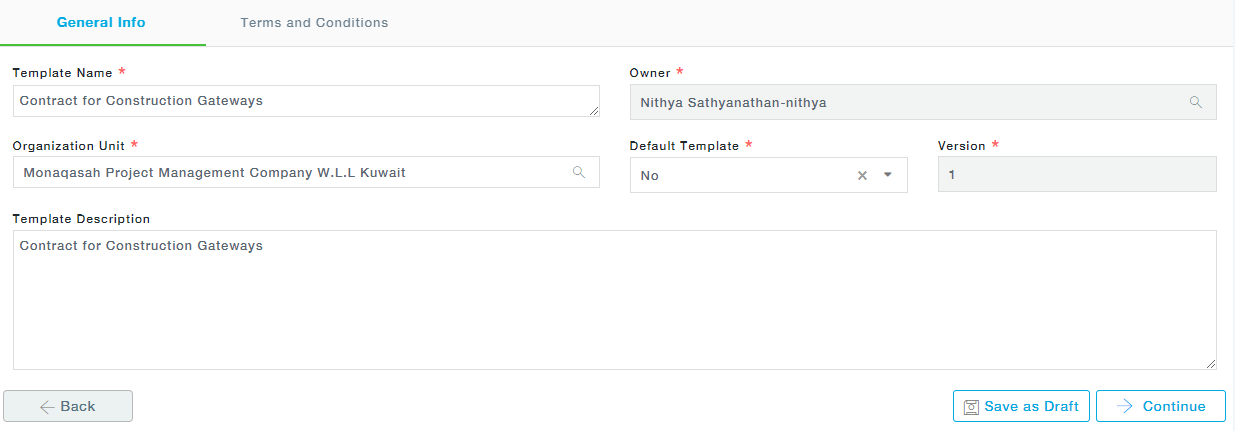This screenshot has height=431, width=1235.
Task: Select the General Info tab
Action: coord(101,23)
